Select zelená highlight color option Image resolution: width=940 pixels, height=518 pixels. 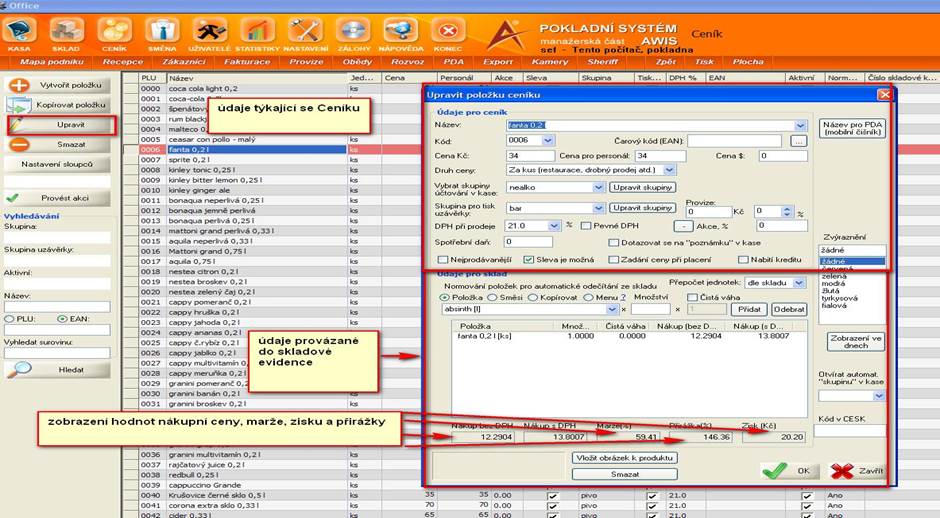pyautogui.click(x=834, y=276)
